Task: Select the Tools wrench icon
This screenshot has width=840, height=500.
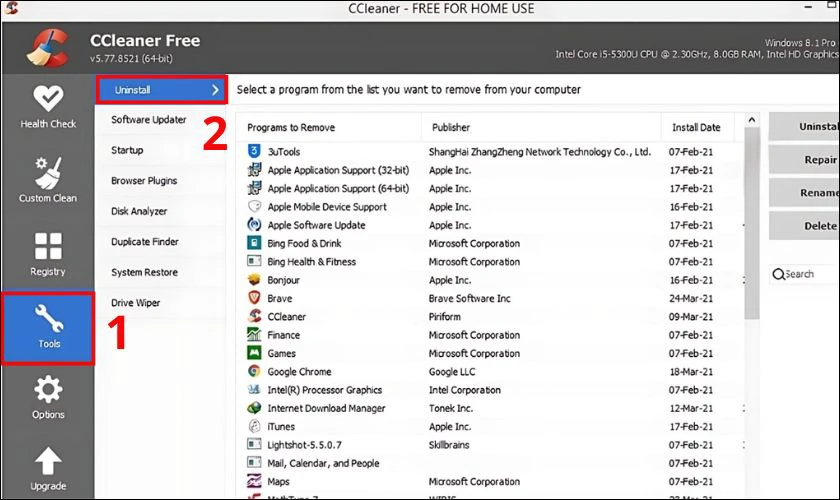Action: 49,319
